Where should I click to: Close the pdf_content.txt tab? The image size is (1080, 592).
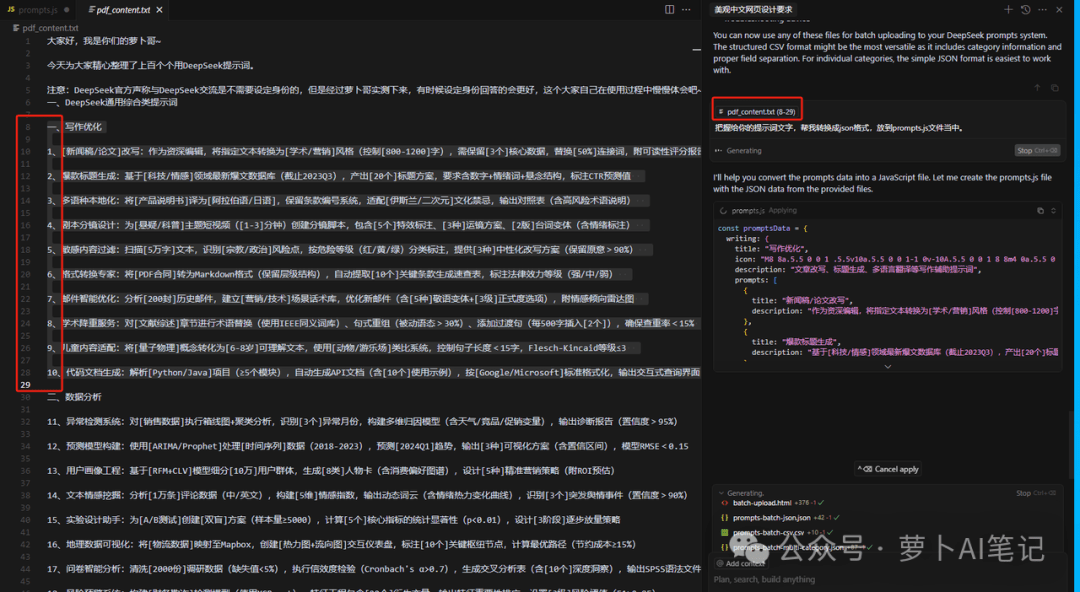[x=160, y=10]
